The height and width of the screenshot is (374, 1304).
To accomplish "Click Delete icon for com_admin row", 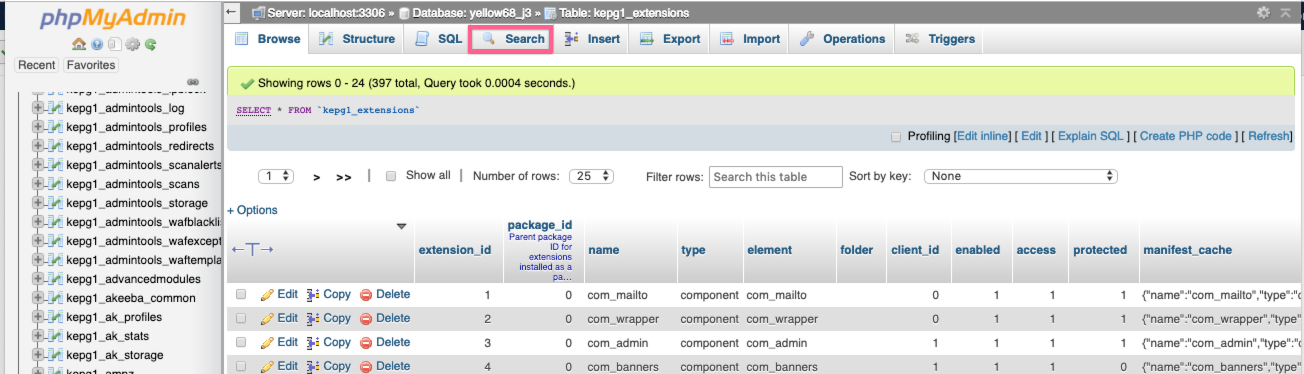I will 366,343.
